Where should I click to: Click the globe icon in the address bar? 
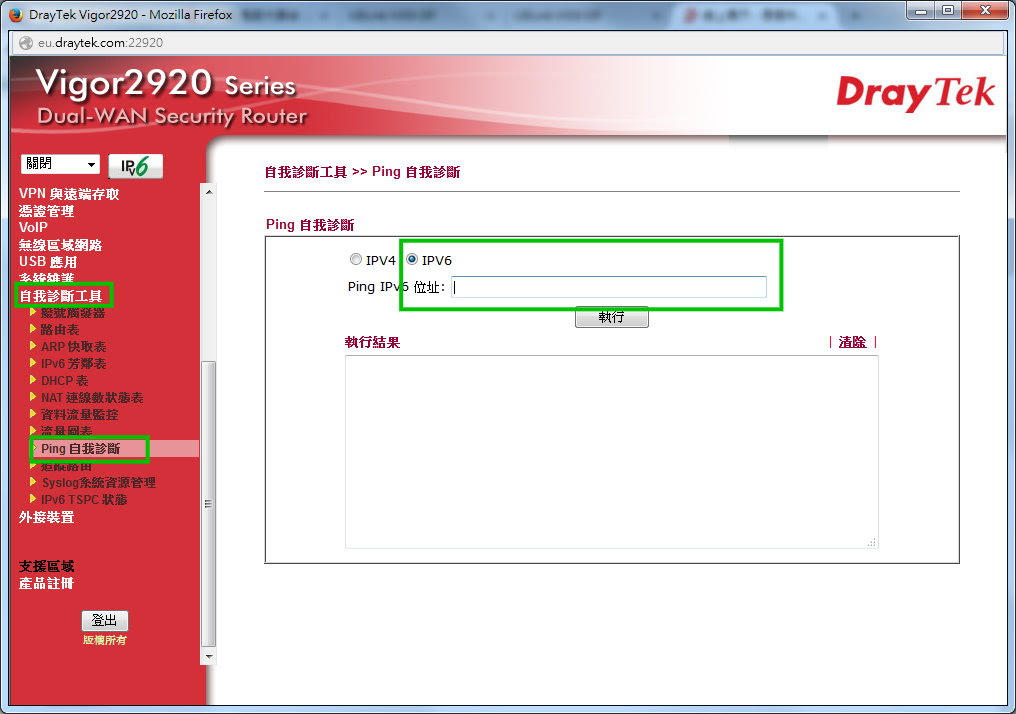[26, 43]
